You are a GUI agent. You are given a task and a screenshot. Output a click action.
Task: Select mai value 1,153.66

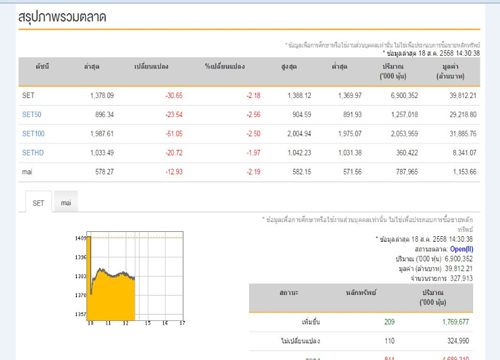(465, 172)
